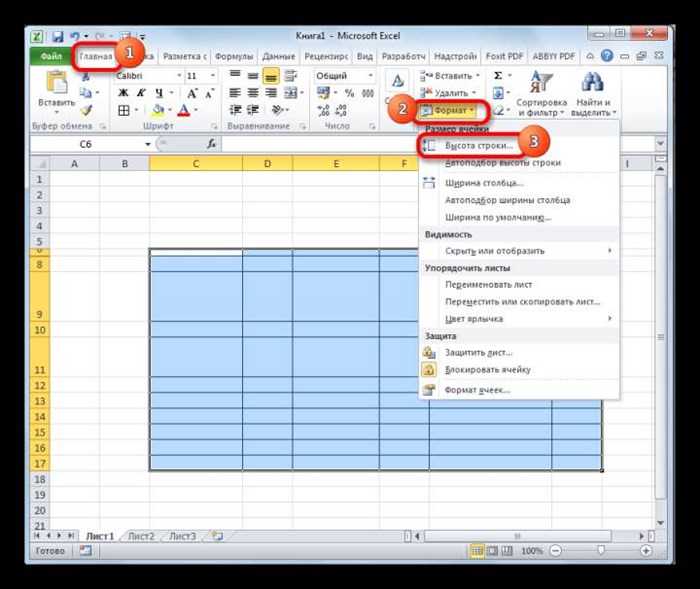700x589 pixels.
Task: Expand Цвет ярлычка submenu
Action: (519, 319)
